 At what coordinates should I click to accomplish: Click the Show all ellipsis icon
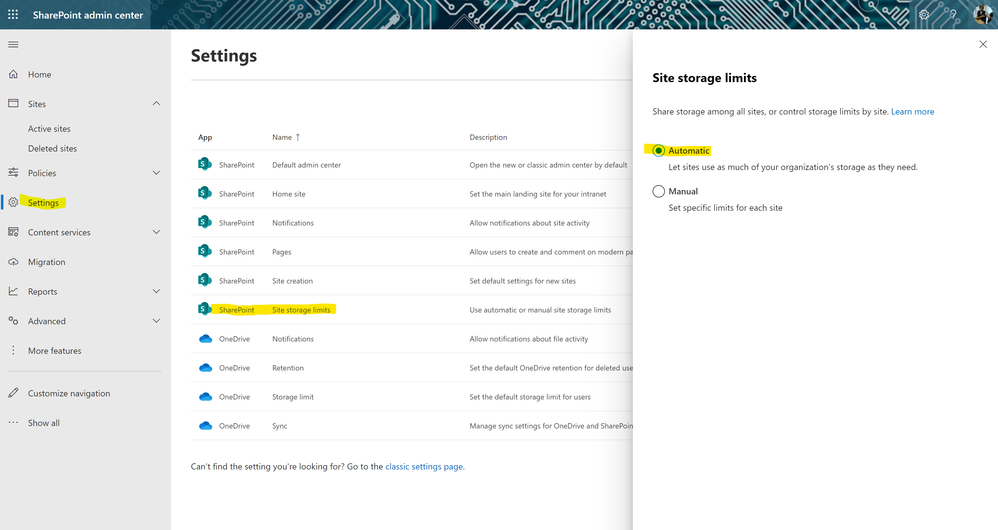[13, 422]
